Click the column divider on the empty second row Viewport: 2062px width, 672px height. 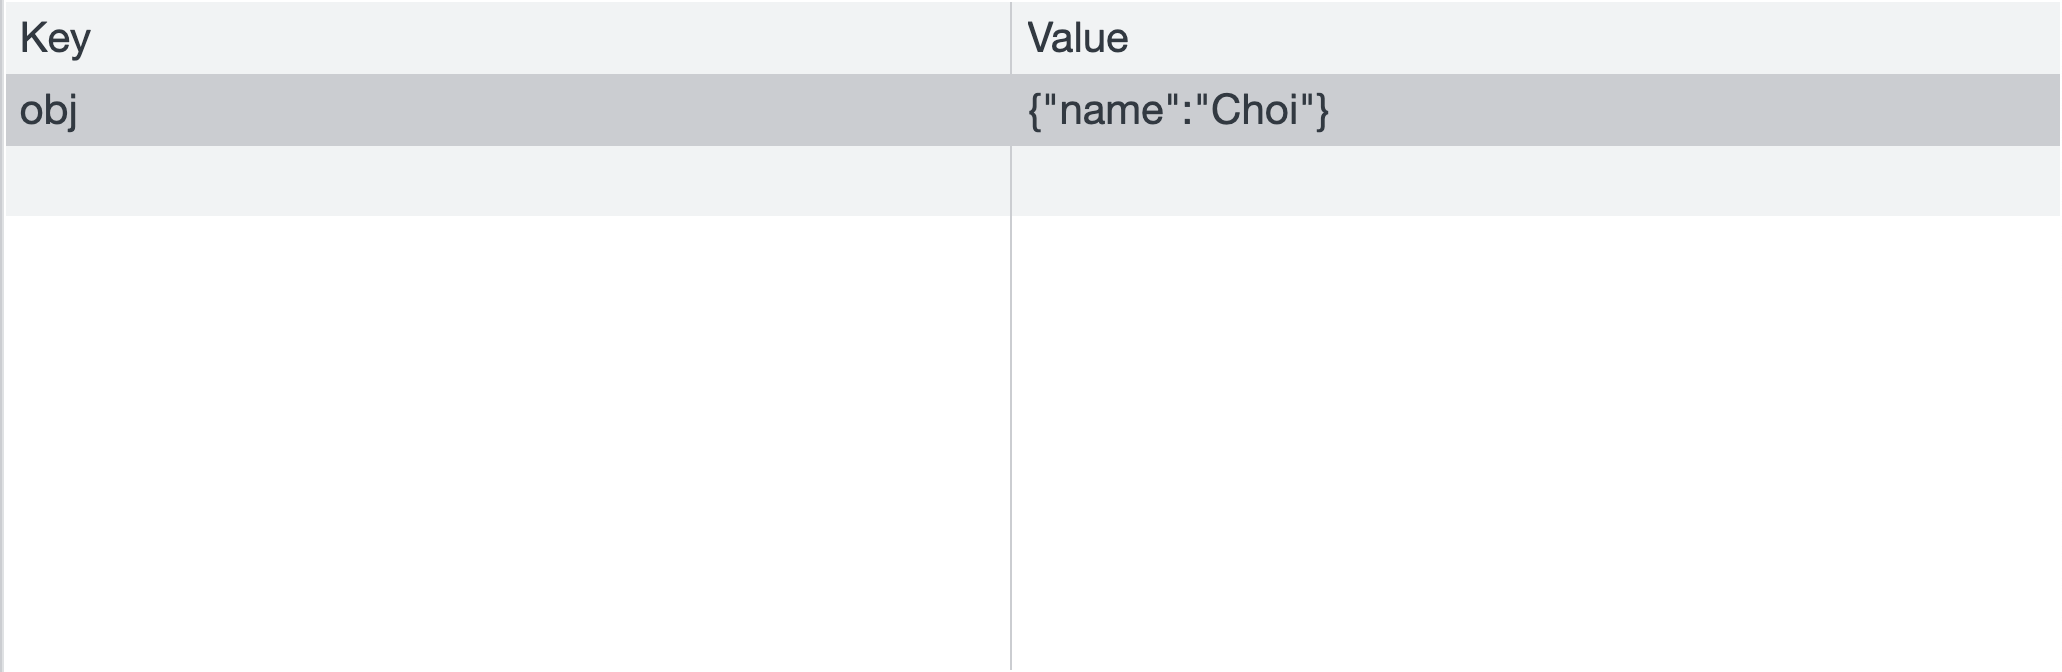1011,181
